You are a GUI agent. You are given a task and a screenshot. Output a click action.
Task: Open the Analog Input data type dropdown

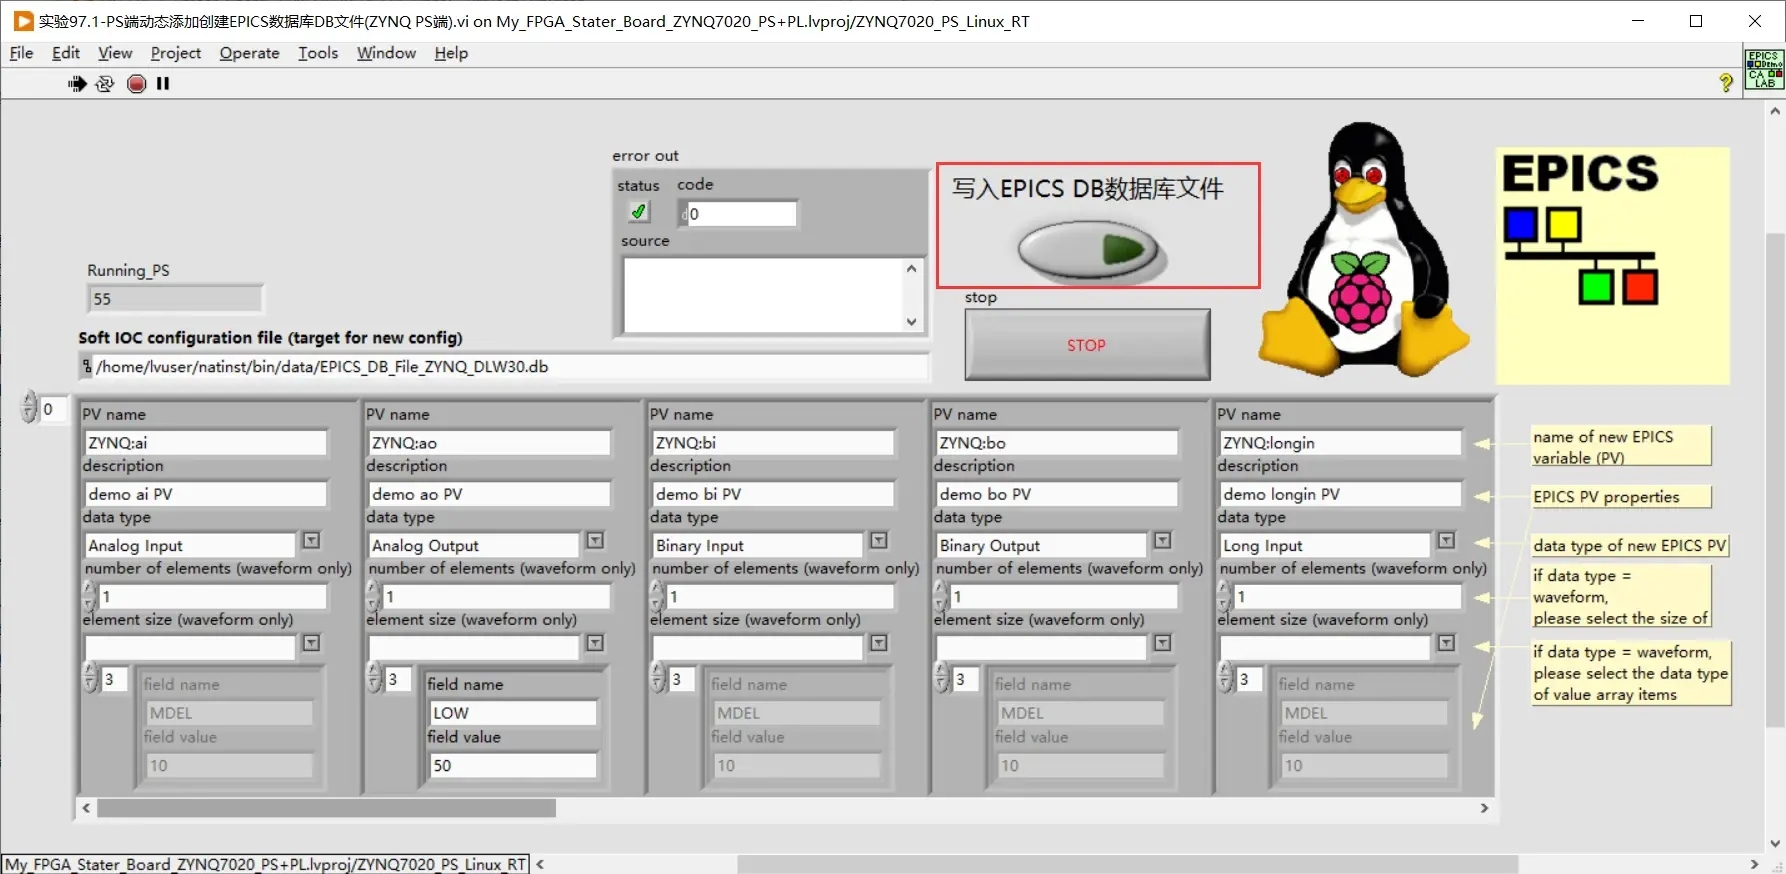[311, 541]
